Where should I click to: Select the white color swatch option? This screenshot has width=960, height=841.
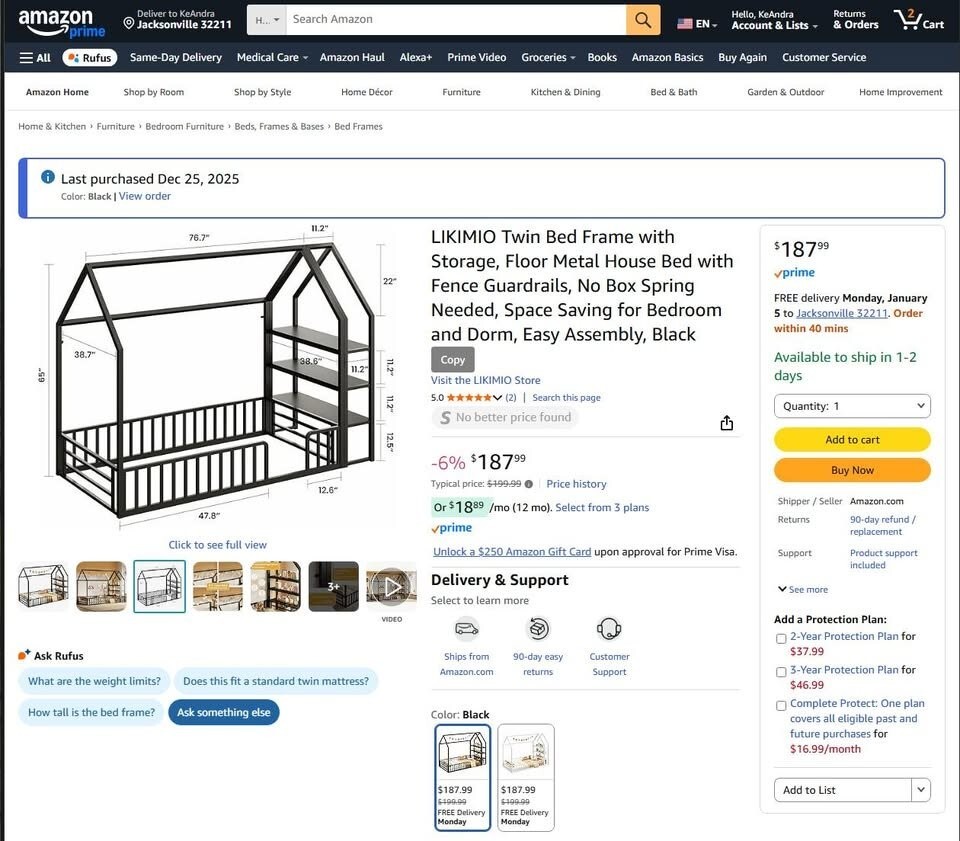pyautogui.click(x=526, y=776)
